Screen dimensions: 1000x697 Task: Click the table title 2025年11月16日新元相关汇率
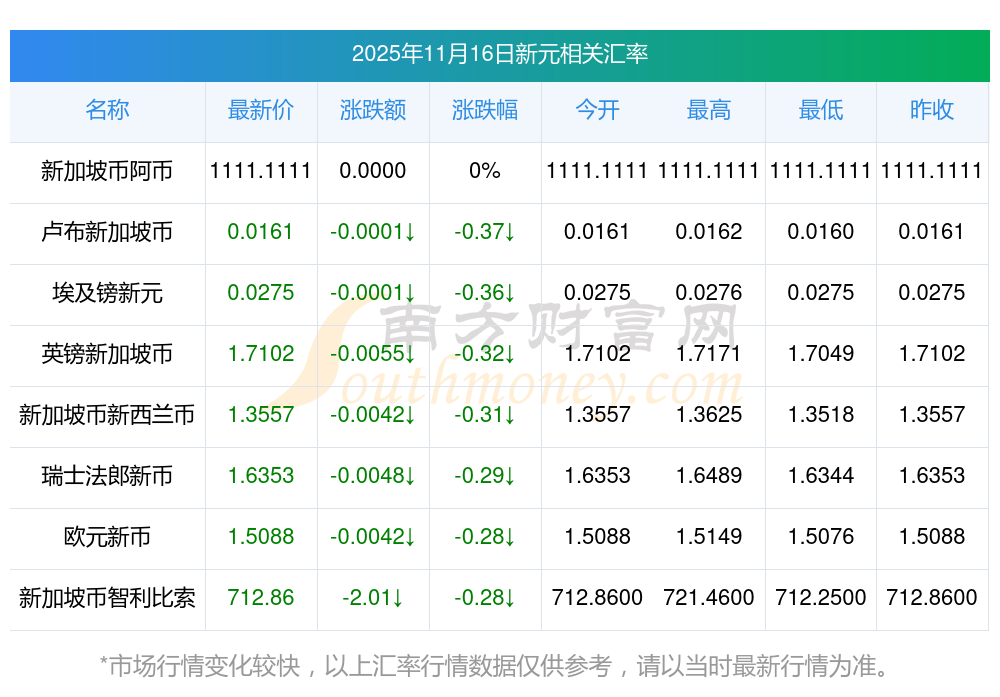[x=500, y=54]
